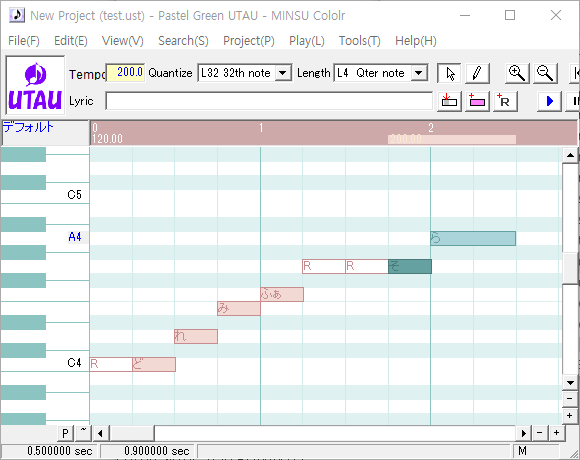Open the Length dropdown arrow
This screenshot has width=580, height=460.
click(419, 73)
